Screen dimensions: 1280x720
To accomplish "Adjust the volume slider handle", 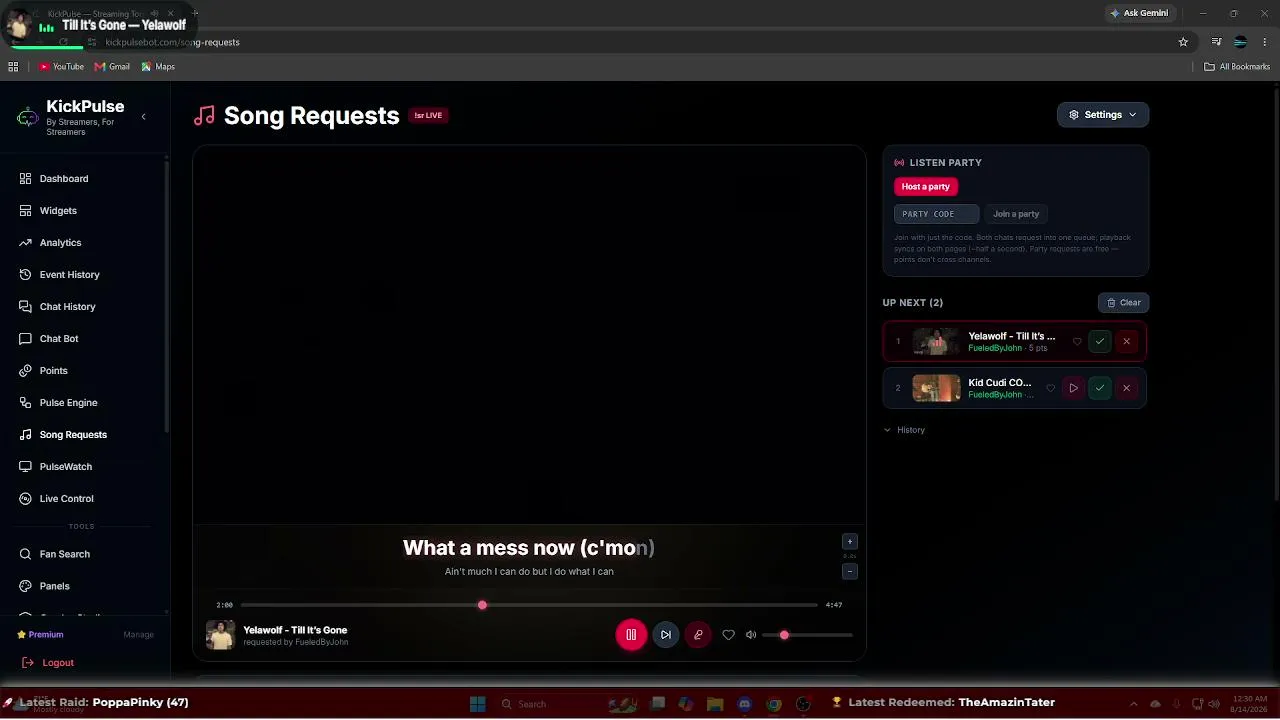I will 784,635.
